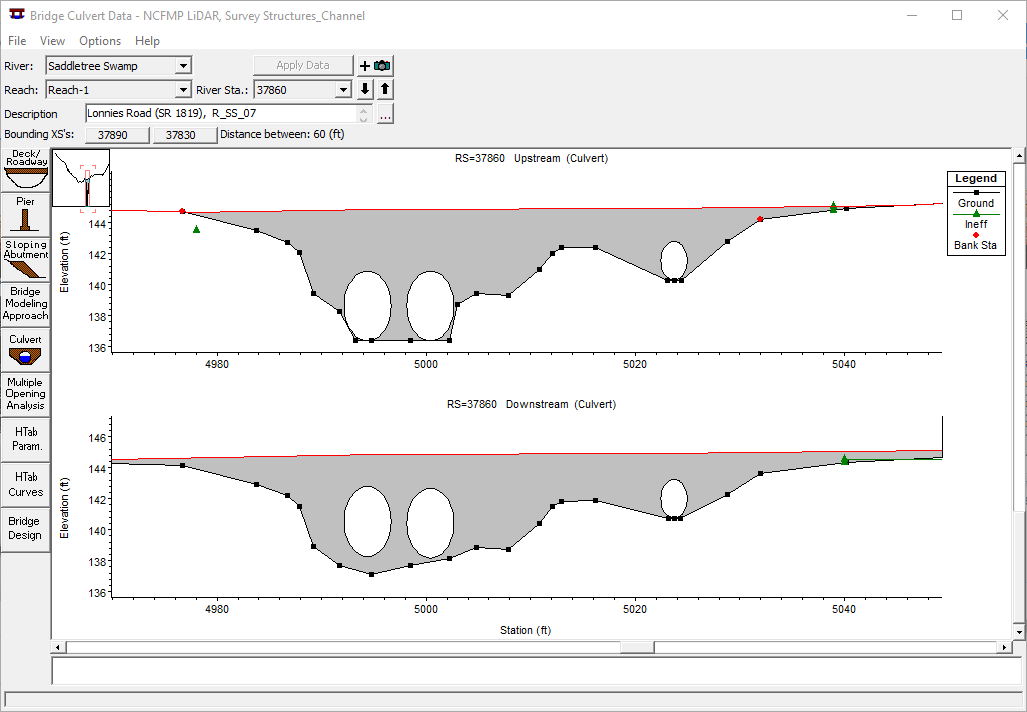Open the Culvert editor button
The height and width of the screenshot is (712, 1027).
[26, 349]
